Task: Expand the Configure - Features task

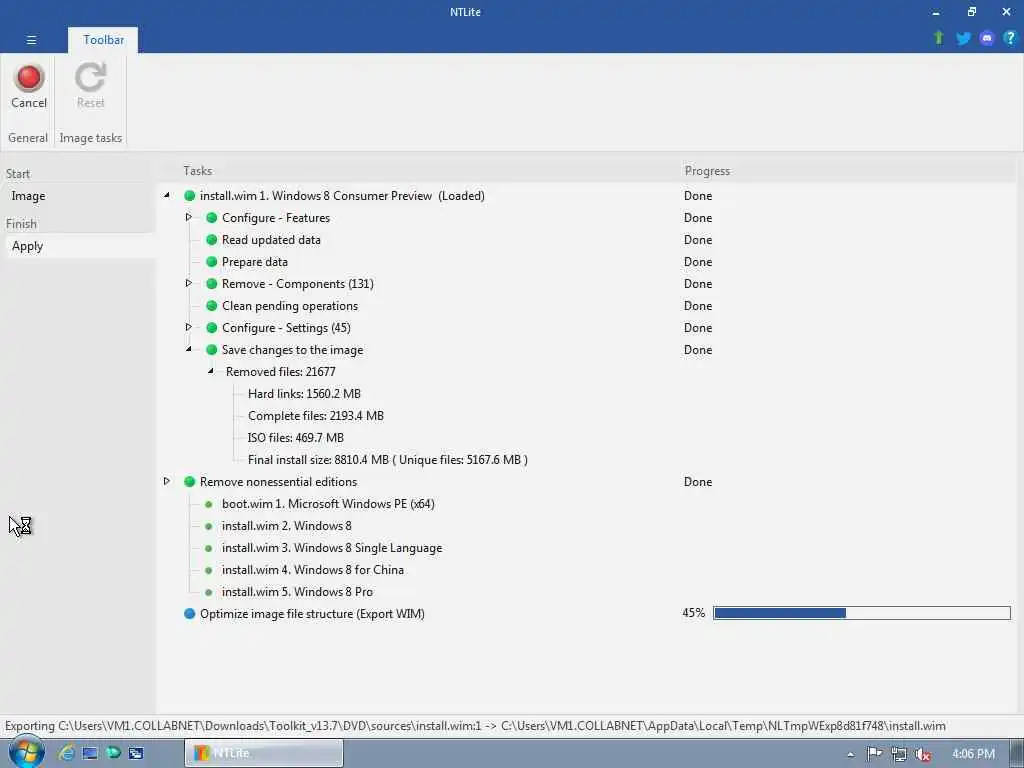Action: tap(189, 217)
